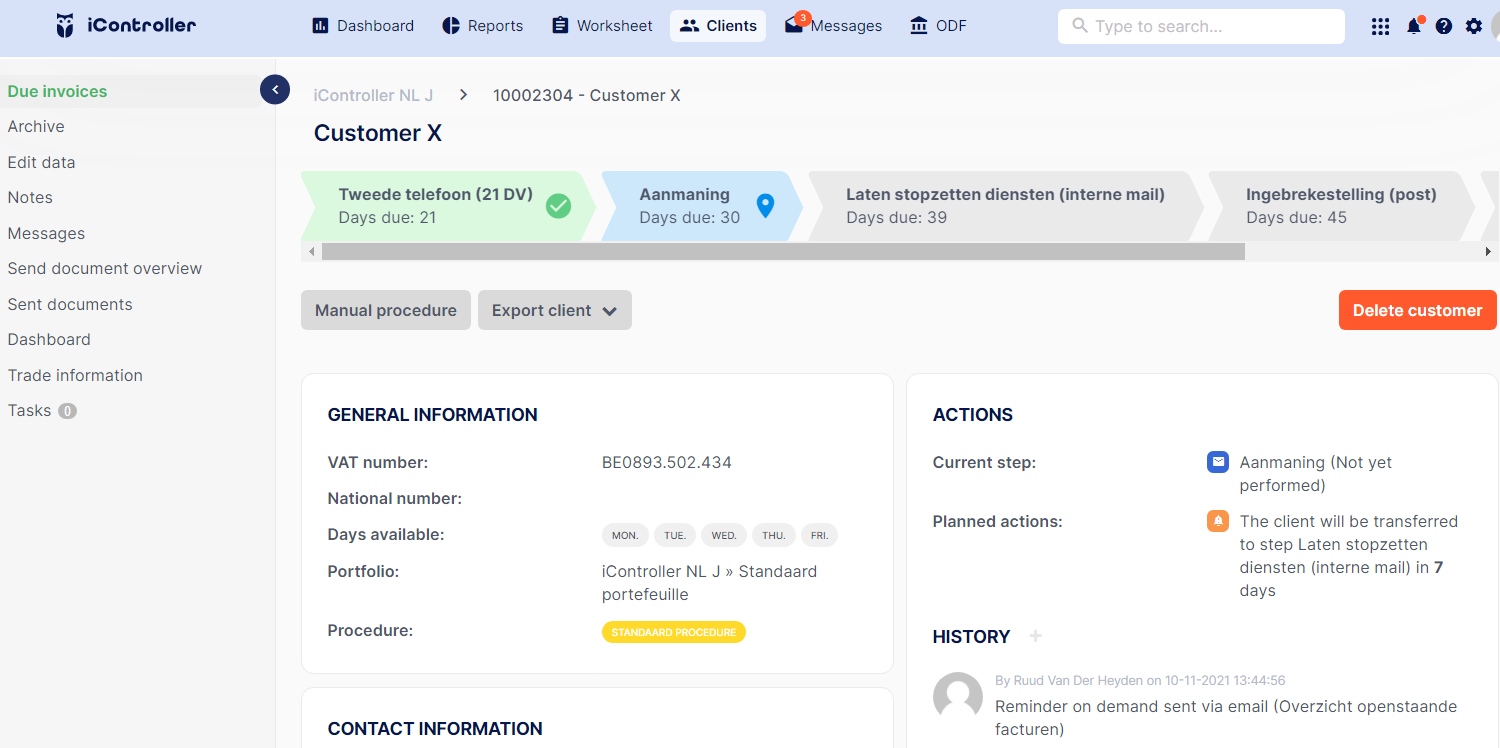Open the settings gear icon

(x=1474, y=26)
